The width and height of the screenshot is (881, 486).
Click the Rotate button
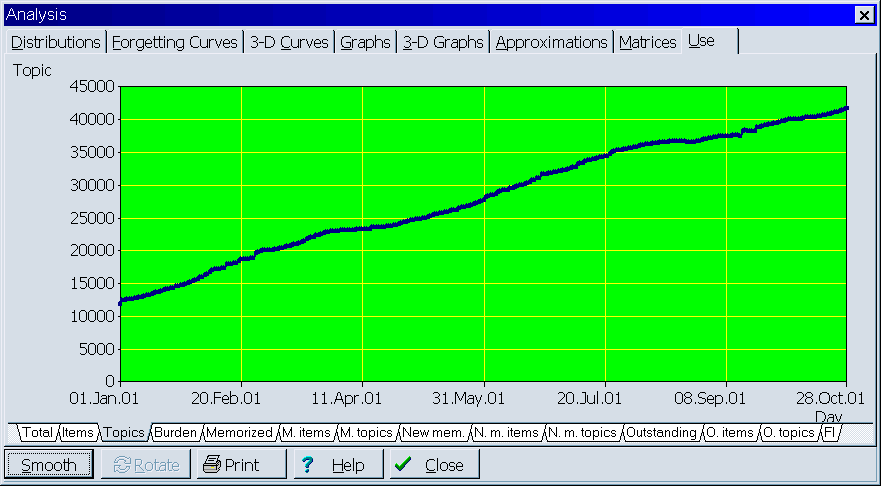(146, 465)
